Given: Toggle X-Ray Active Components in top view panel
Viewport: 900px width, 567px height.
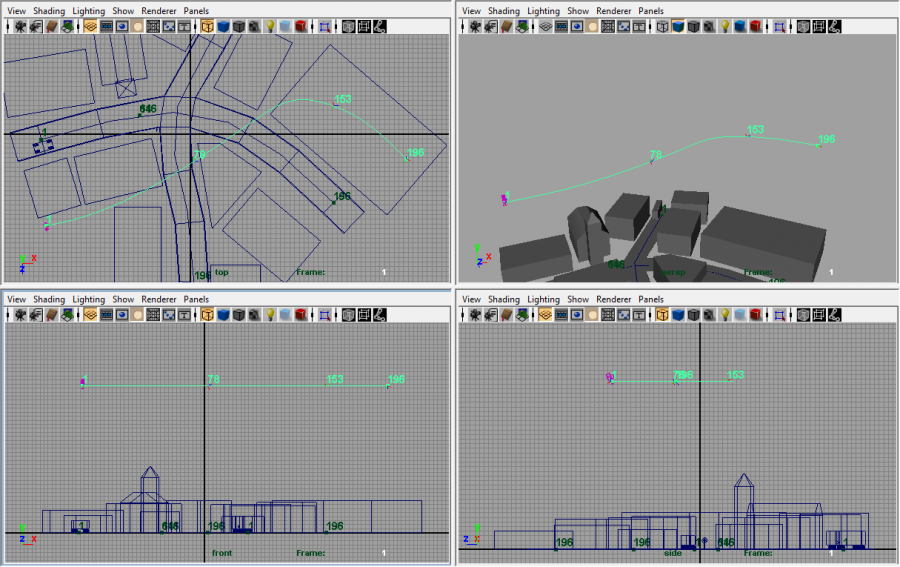Looking at the screenshot, I should (364, 26).
